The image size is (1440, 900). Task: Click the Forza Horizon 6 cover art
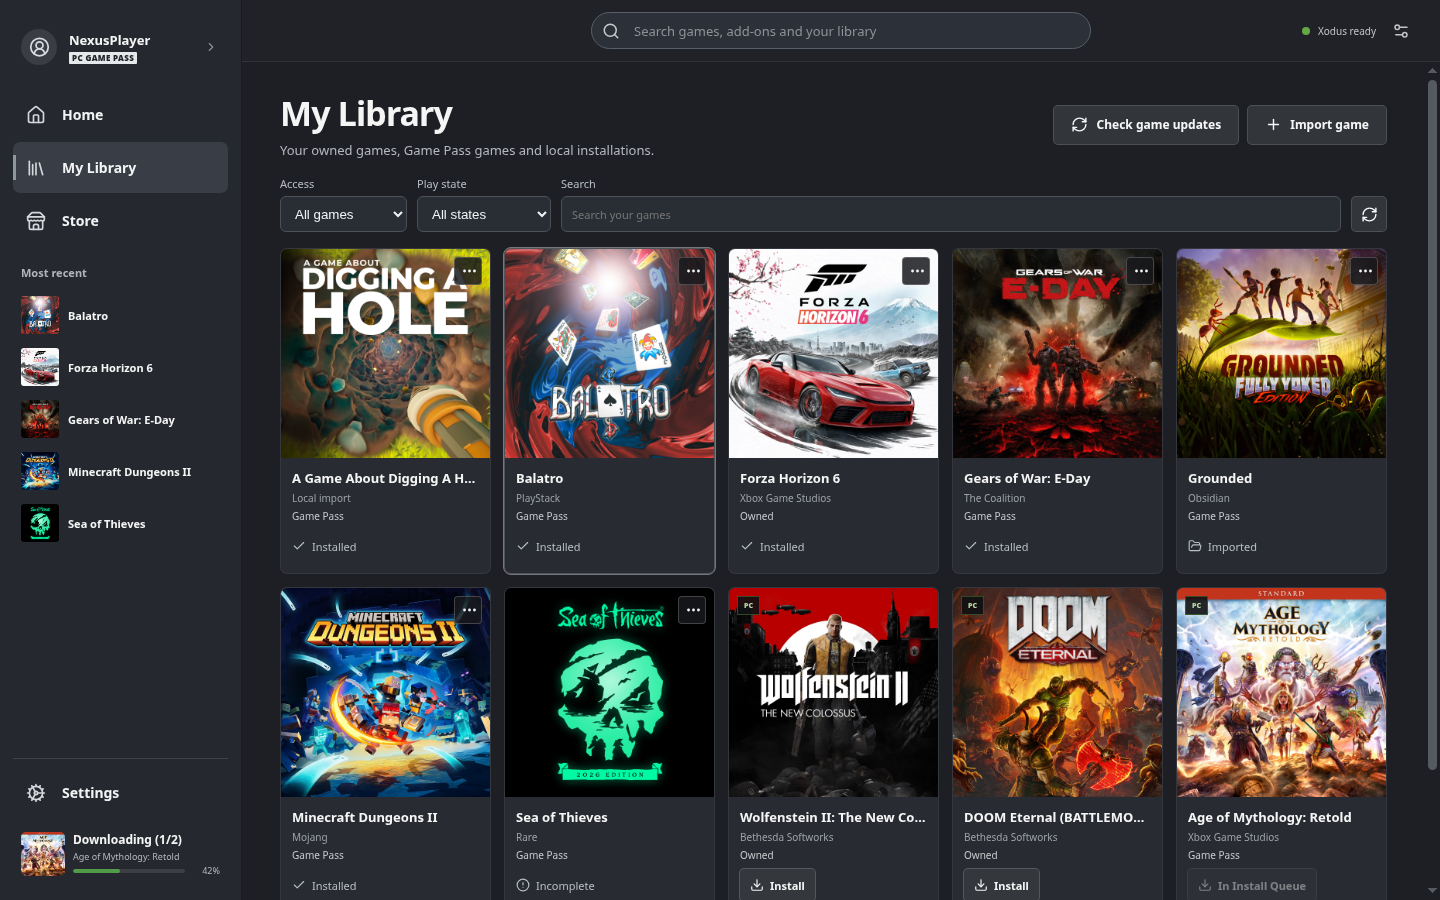click(x=834, y=354)
